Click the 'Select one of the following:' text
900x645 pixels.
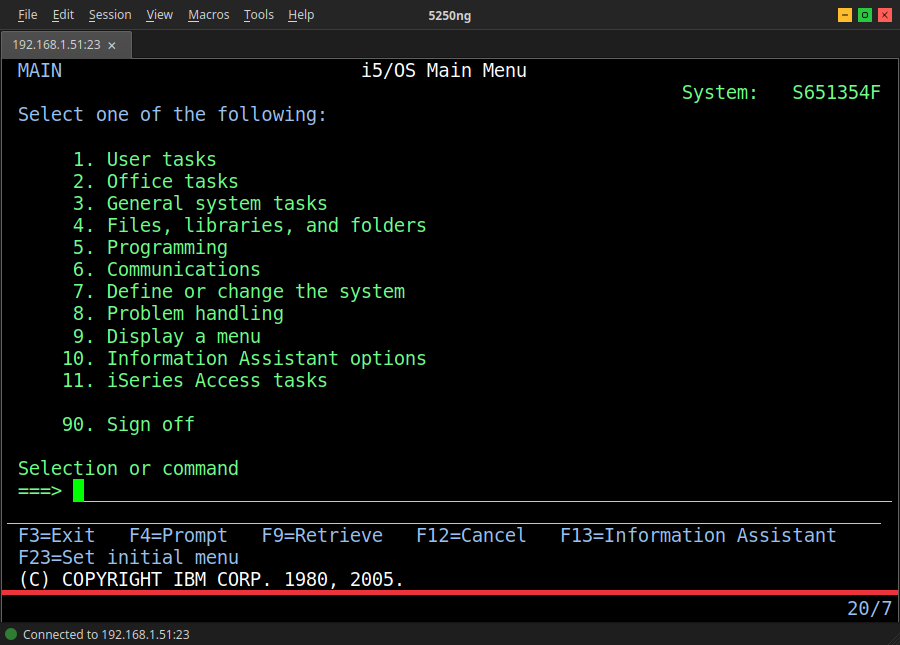172,115
